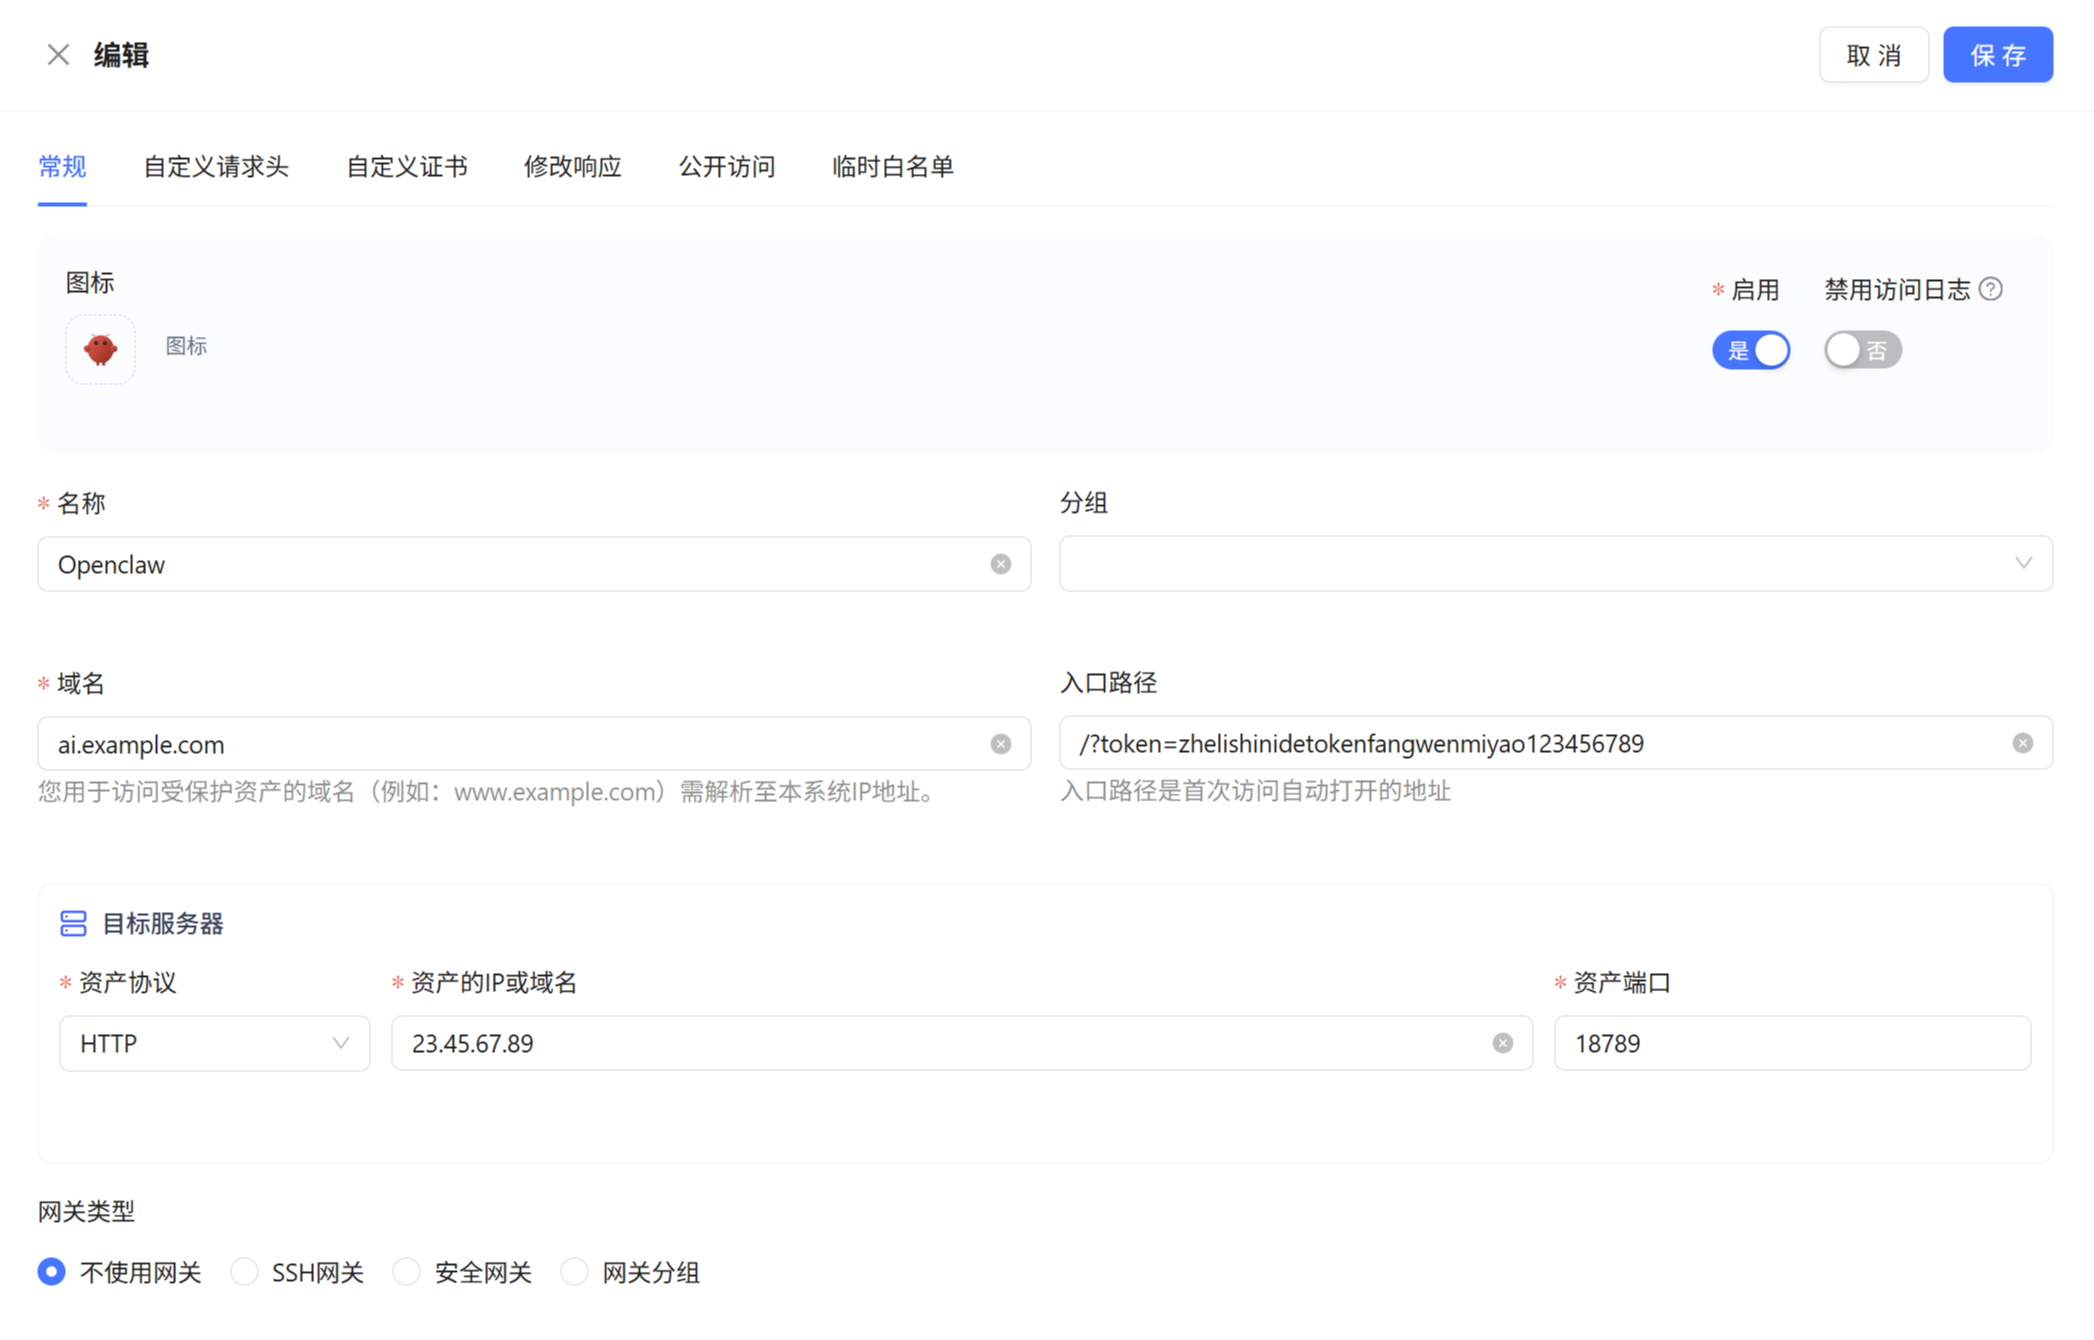The height and width of the screenshot is (1340, 2094).
Task: Clear the entry path token field
Action: pyautogui.click(x=2022, y=742)
